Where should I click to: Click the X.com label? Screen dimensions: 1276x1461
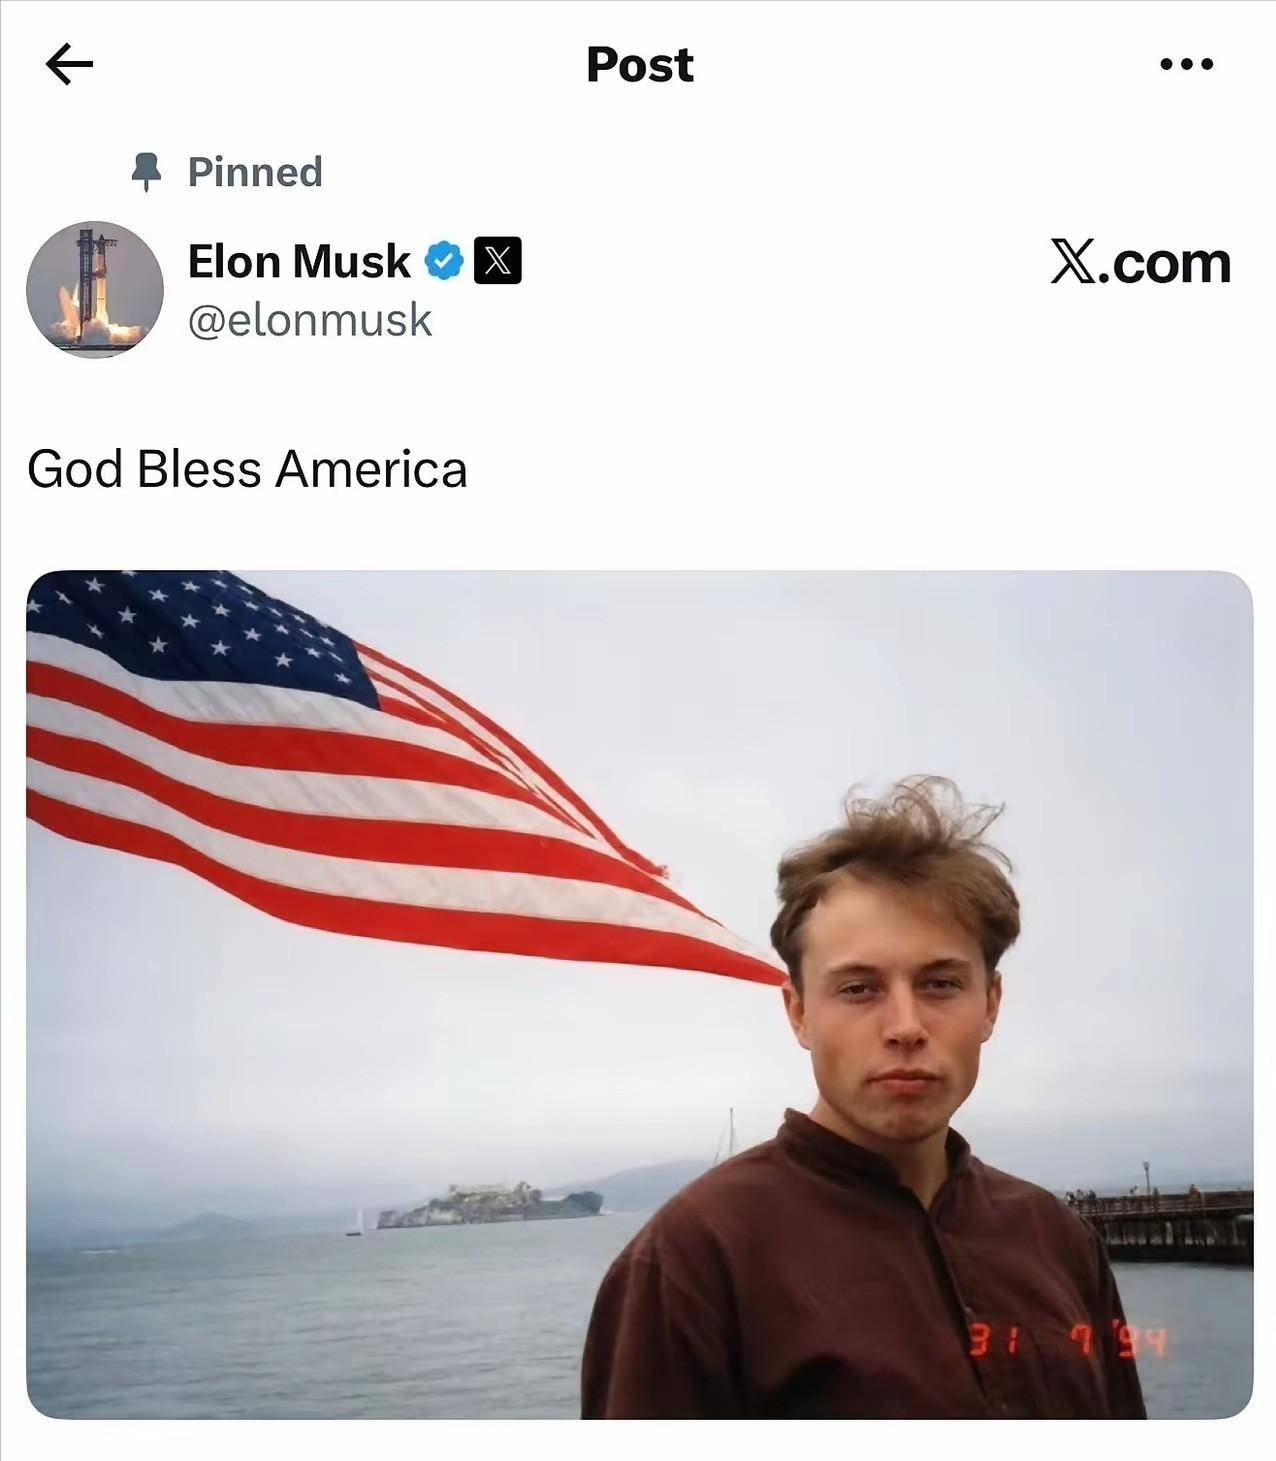1140,262
